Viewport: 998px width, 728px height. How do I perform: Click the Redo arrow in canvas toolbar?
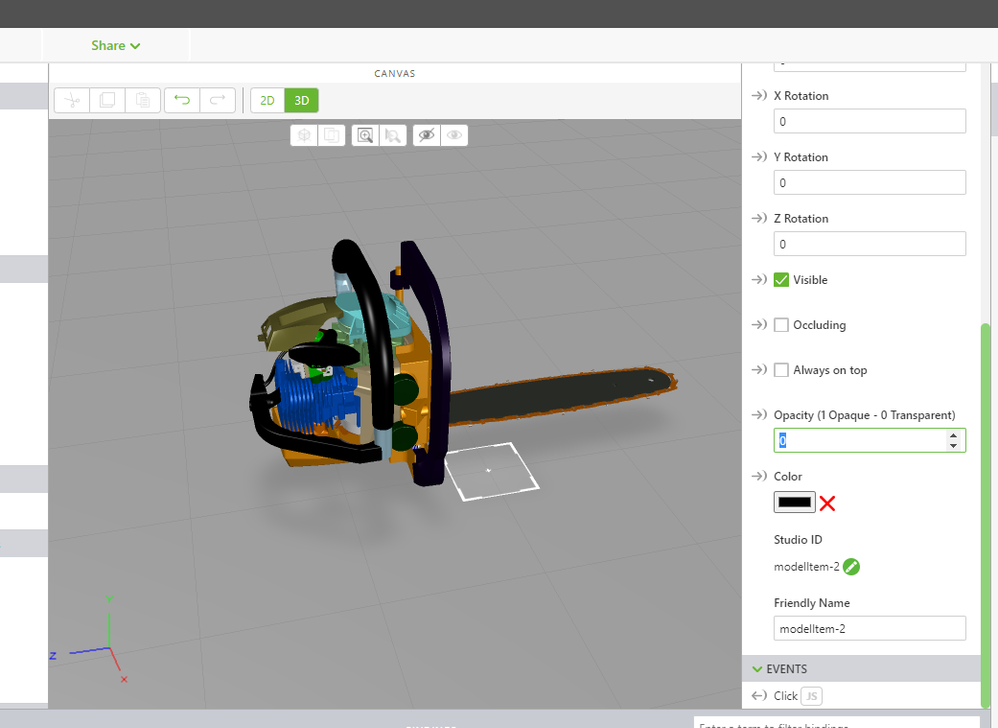217,100
